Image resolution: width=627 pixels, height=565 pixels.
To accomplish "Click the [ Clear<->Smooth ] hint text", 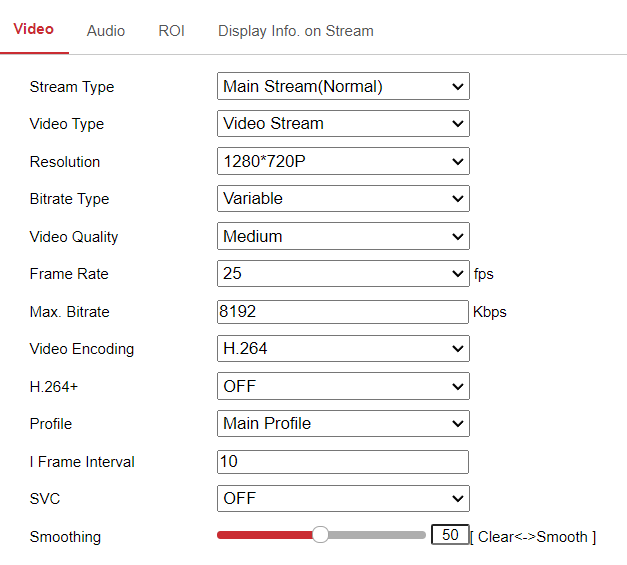I will coord(533,537).
